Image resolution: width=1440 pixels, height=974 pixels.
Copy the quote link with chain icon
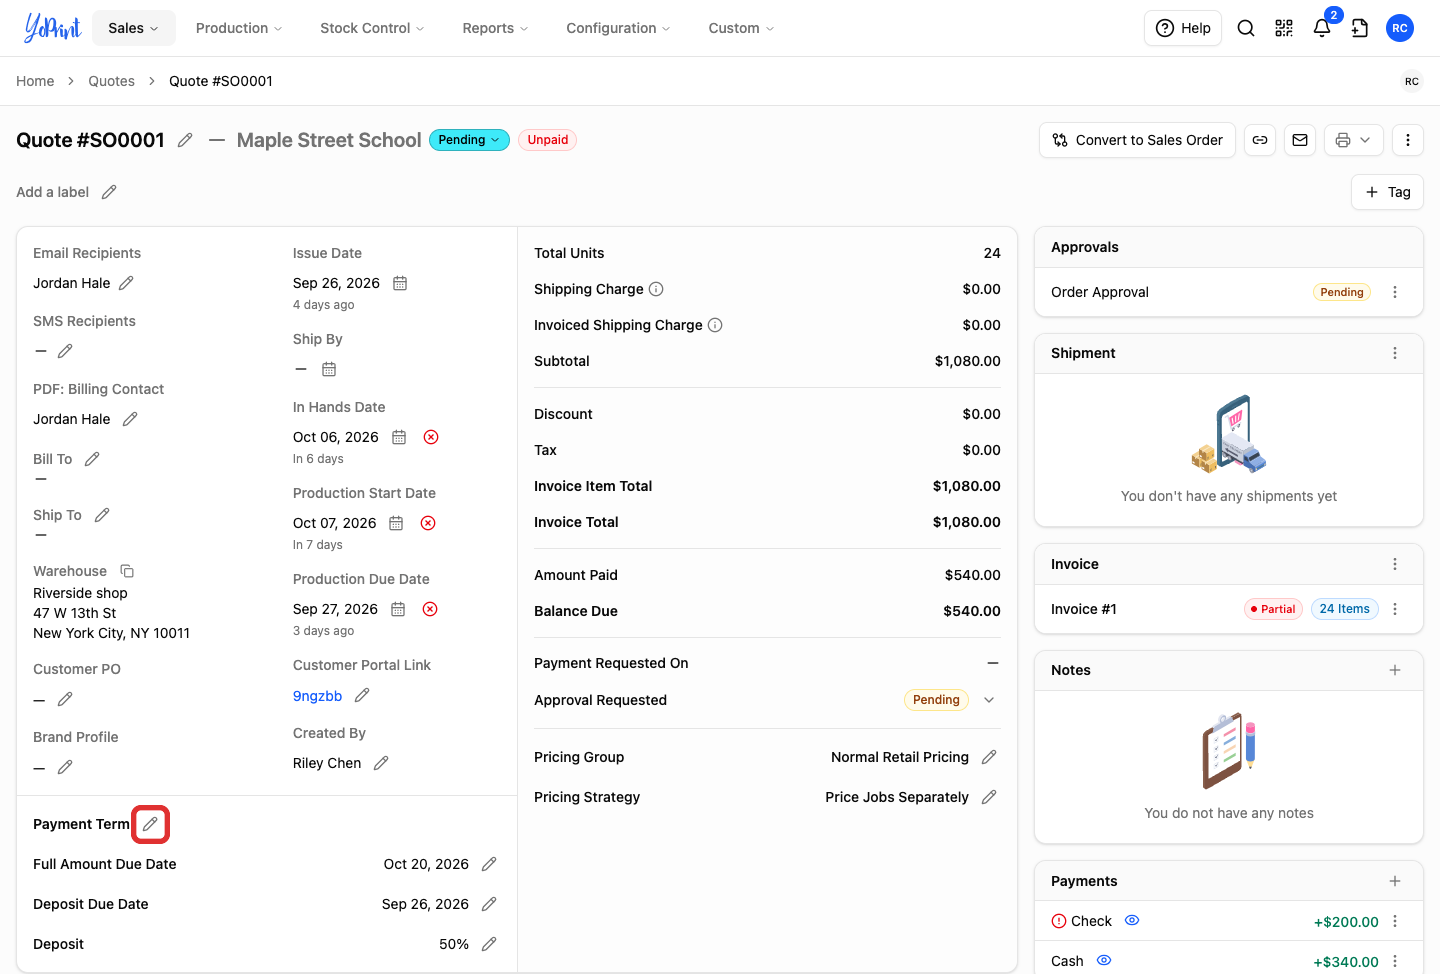(1260, 140)
